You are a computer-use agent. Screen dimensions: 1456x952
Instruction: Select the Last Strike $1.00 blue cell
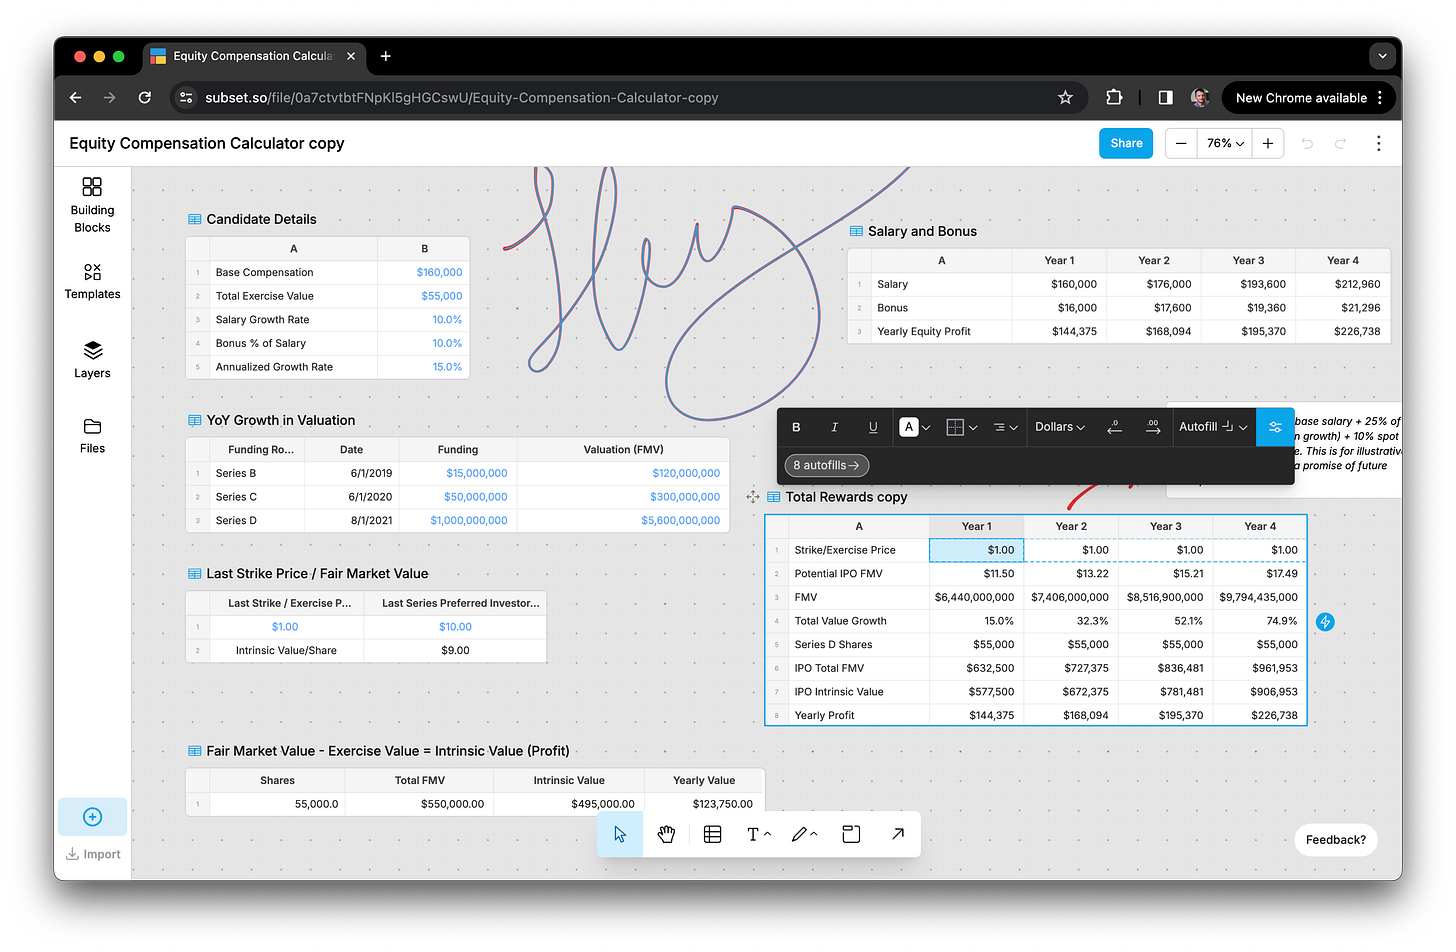click(285, 627)
